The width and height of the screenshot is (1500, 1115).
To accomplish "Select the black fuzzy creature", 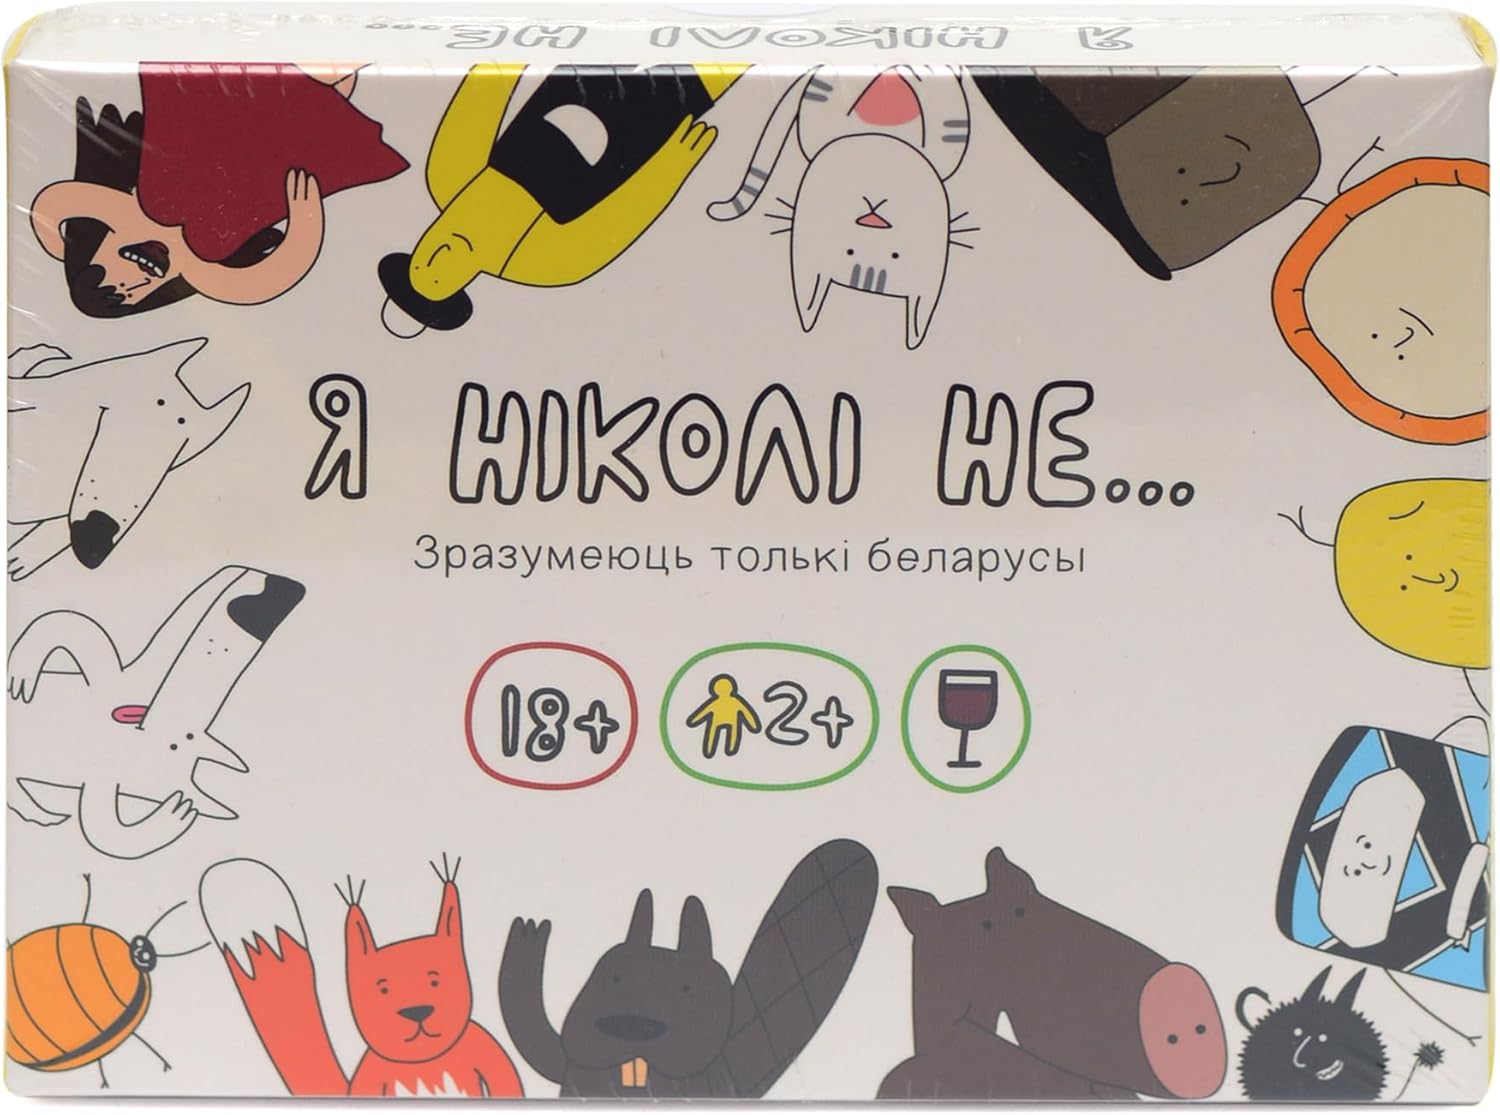I will pyautogui.click(x=1300, y=1050).
